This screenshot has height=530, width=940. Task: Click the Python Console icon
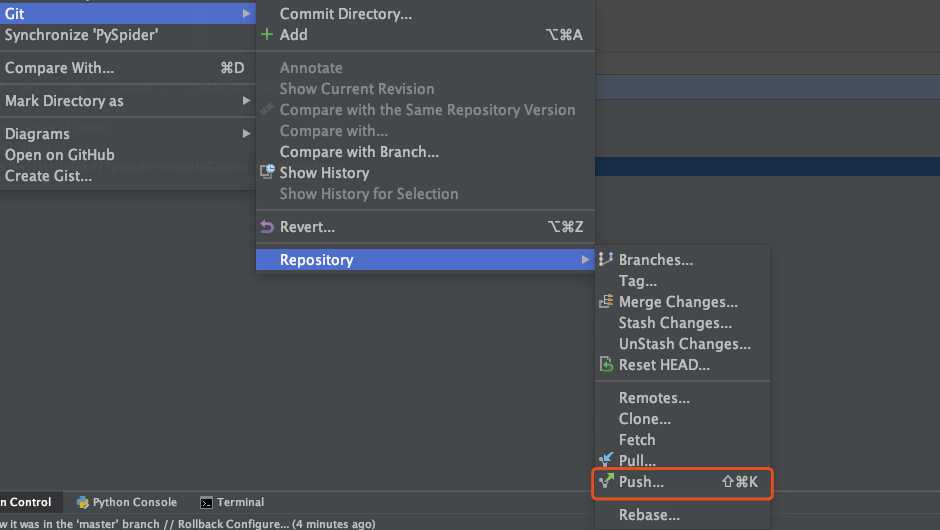(83, 502)
